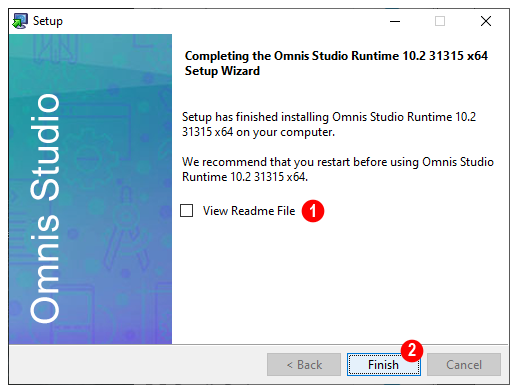
Task: Click the "Completing the Omnis Studio Runtime" heading
Action: (x=336, y=63)
